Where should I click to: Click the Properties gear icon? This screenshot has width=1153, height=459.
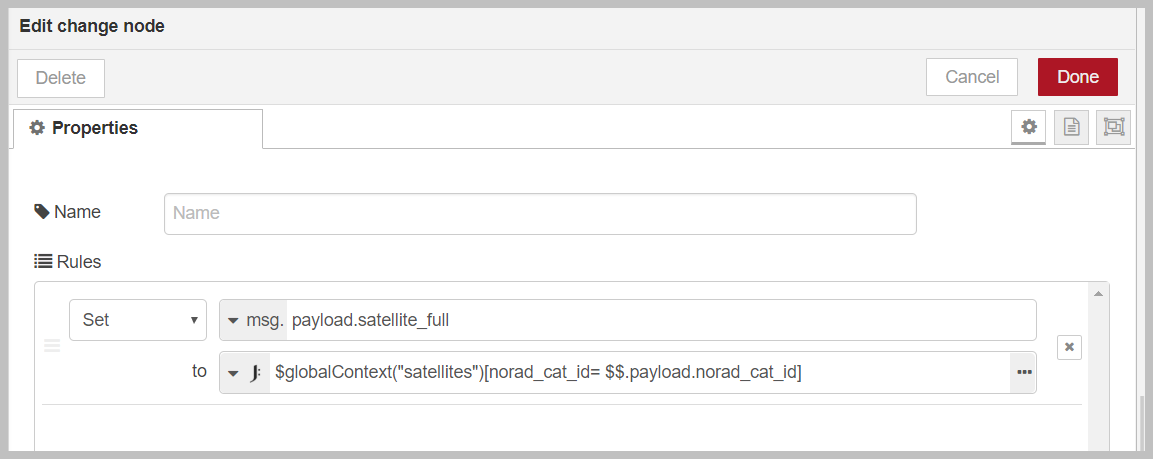(37, 127)
